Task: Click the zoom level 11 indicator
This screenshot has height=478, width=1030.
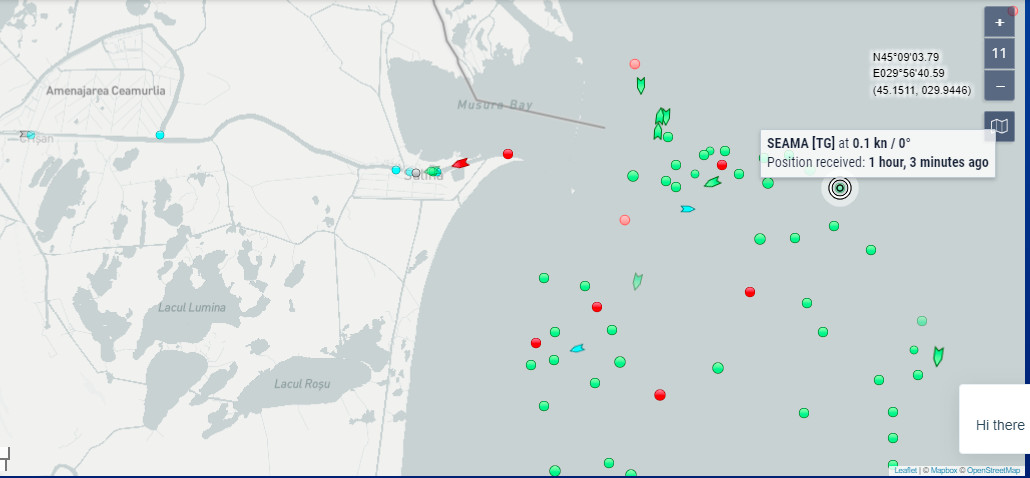Action: coord(999,54)
